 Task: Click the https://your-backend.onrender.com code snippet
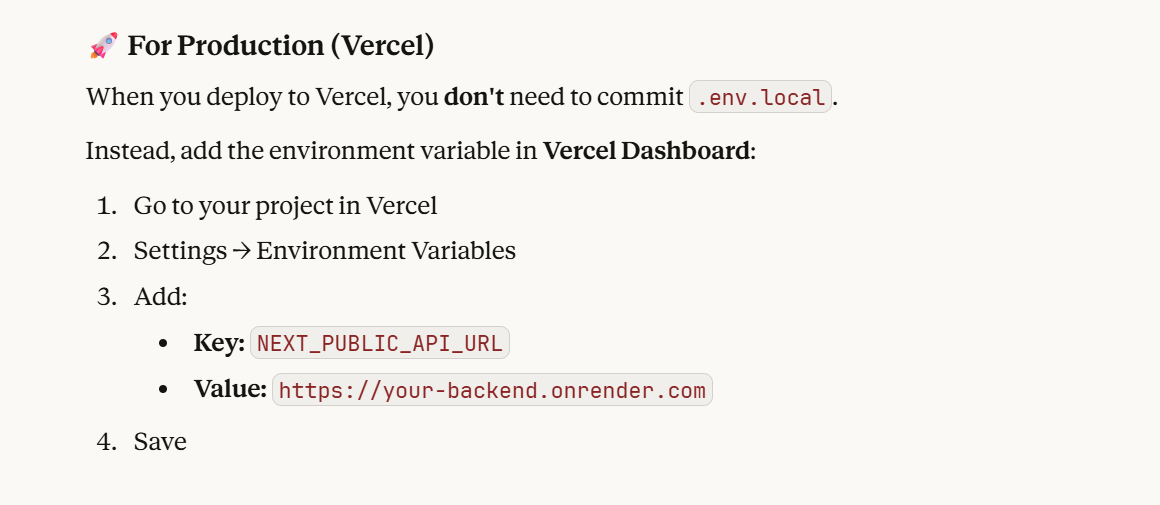pyautogui.click(x=492, y=390)
